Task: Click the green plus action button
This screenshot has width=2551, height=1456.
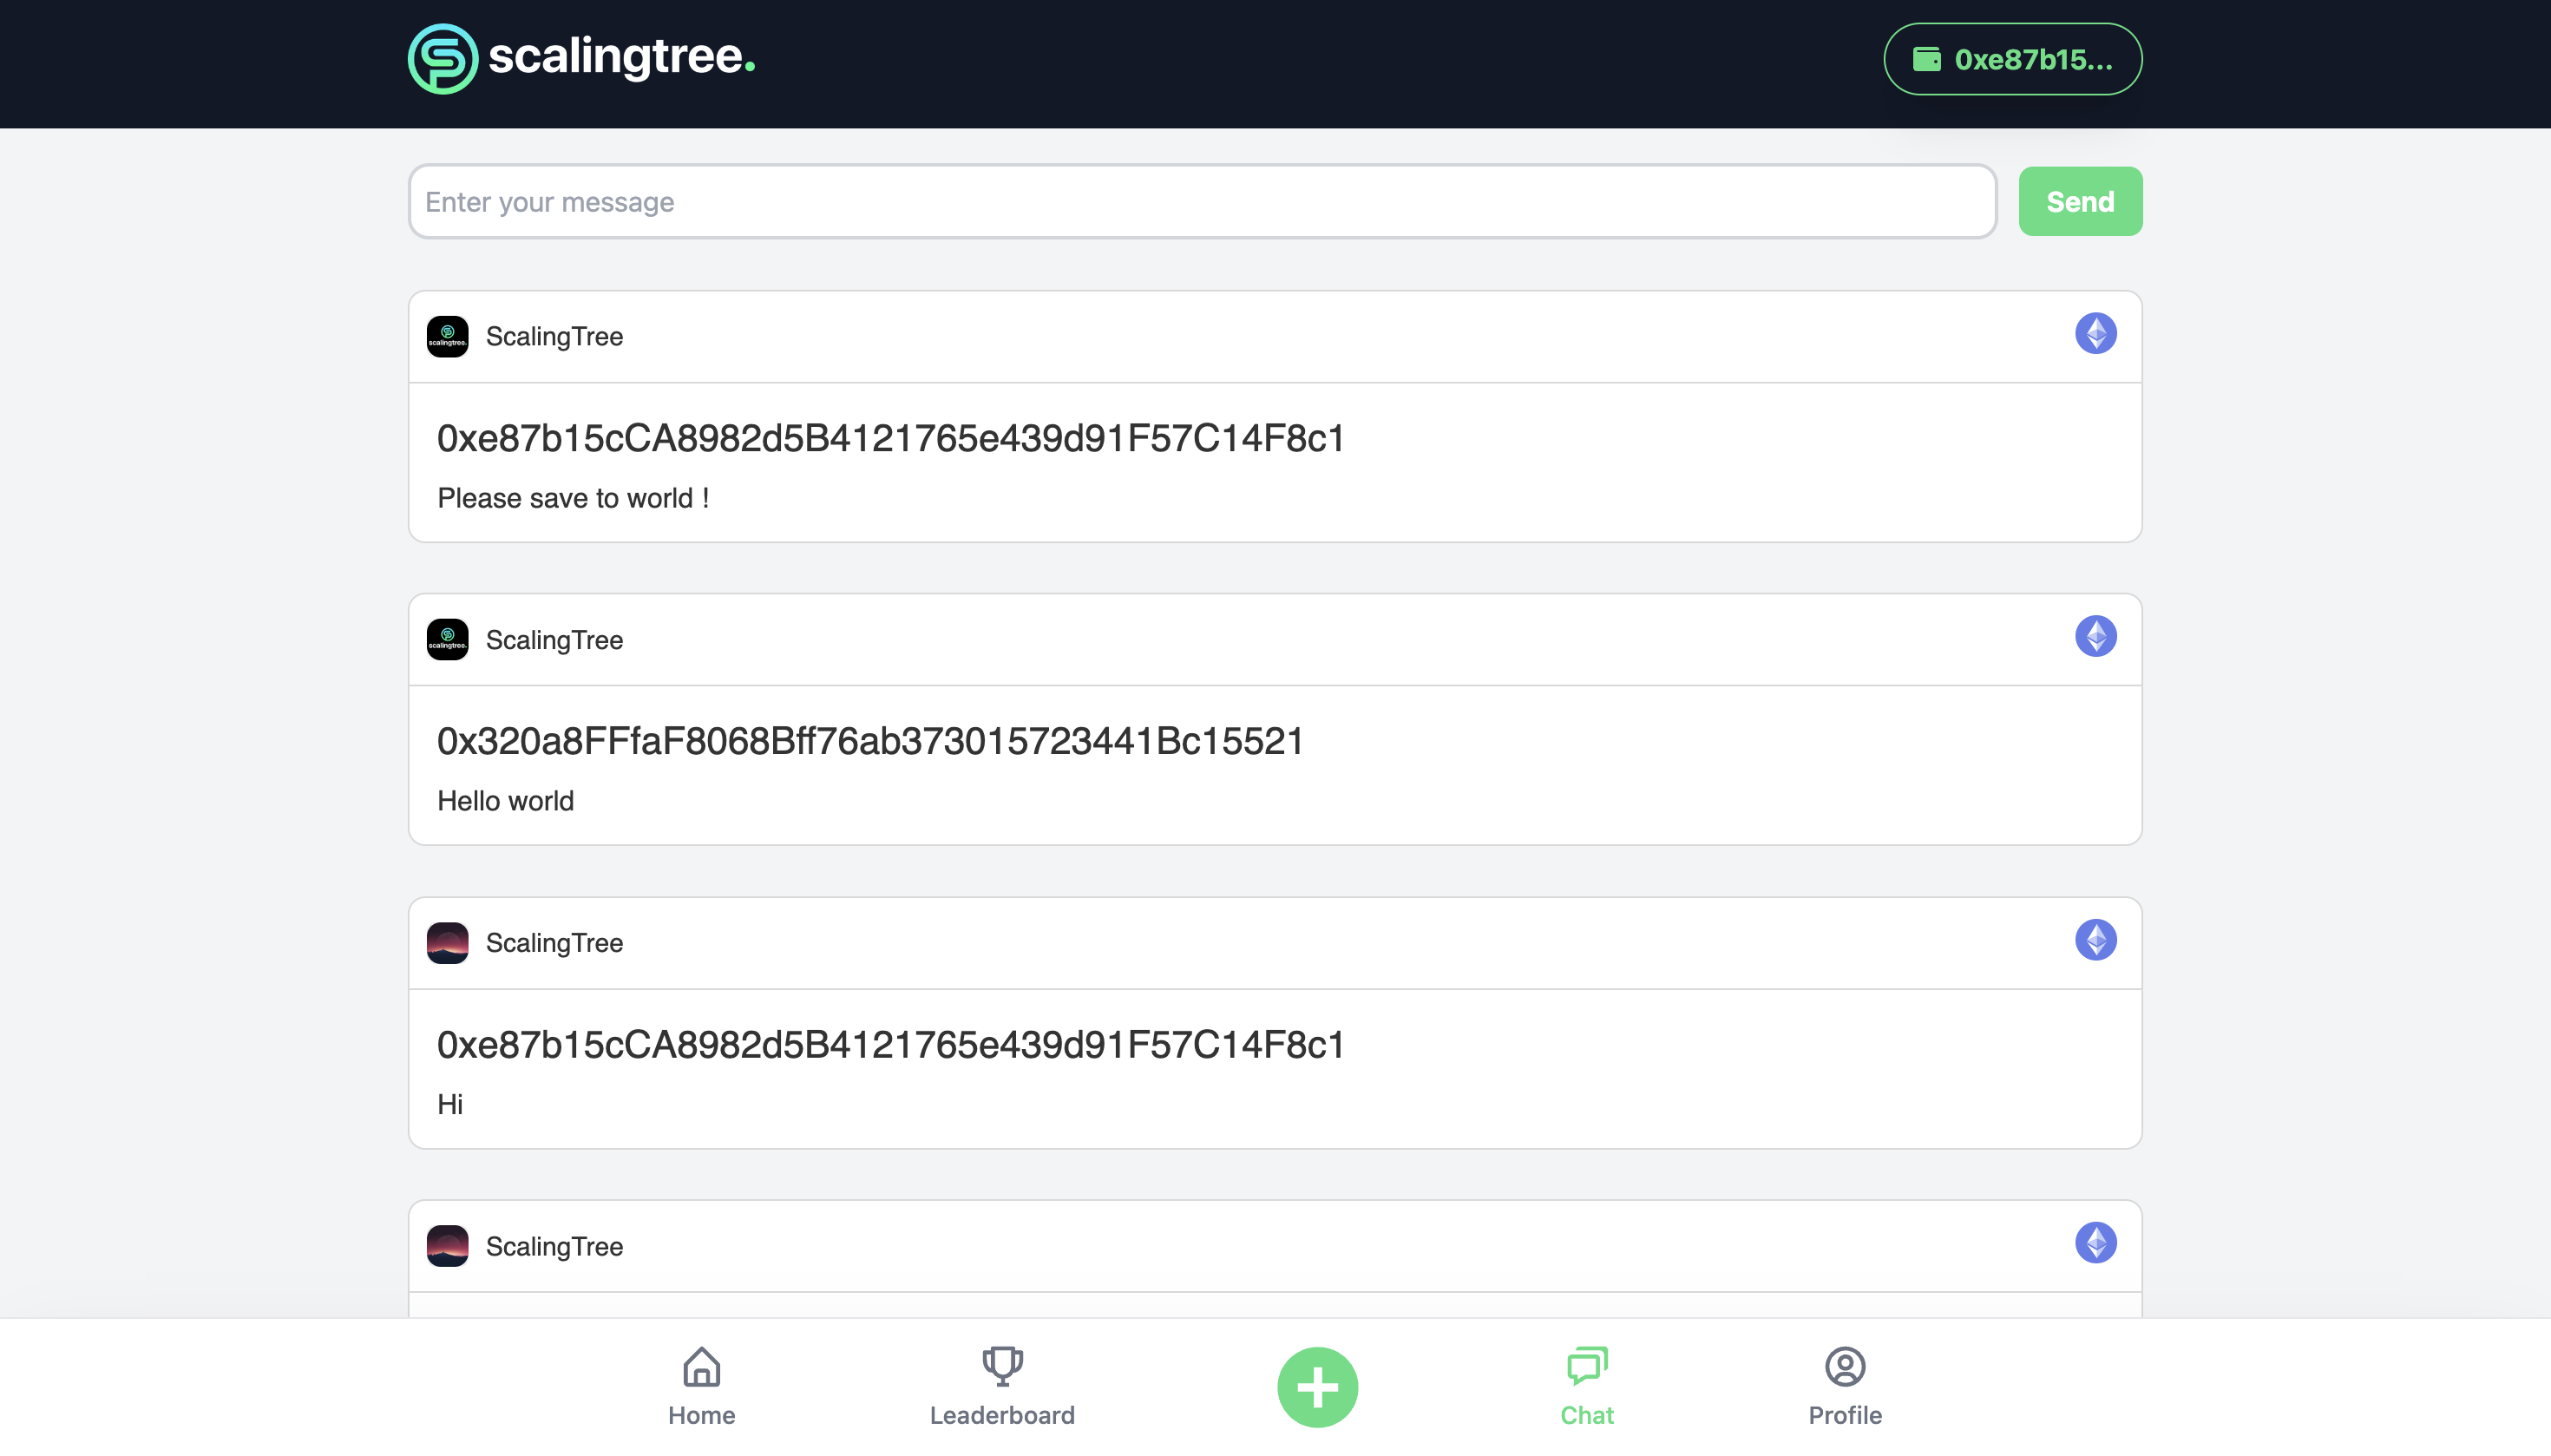Action: (x=1317, y=1386)
